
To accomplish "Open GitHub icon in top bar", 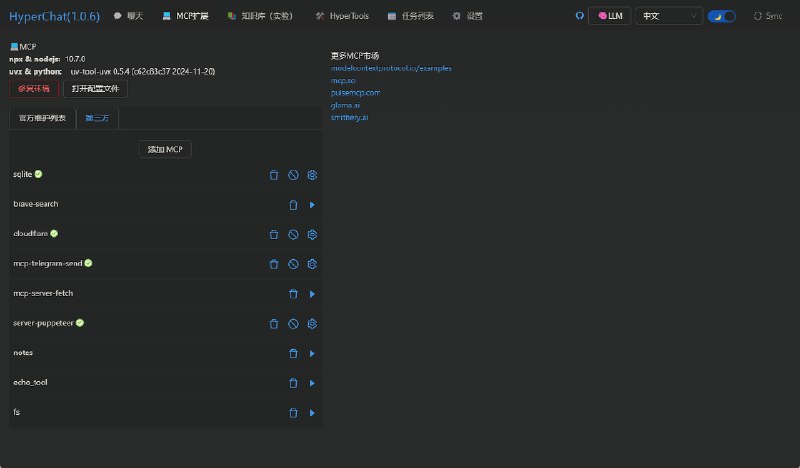I will tap(579, 16).
